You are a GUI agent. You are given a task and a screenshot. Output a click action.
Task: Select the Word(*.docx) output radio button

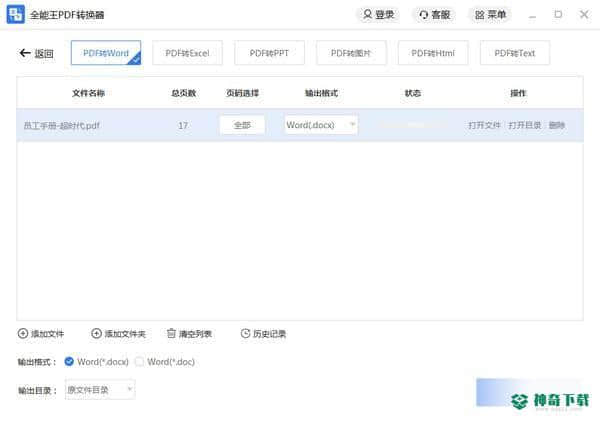pos(69,362)
